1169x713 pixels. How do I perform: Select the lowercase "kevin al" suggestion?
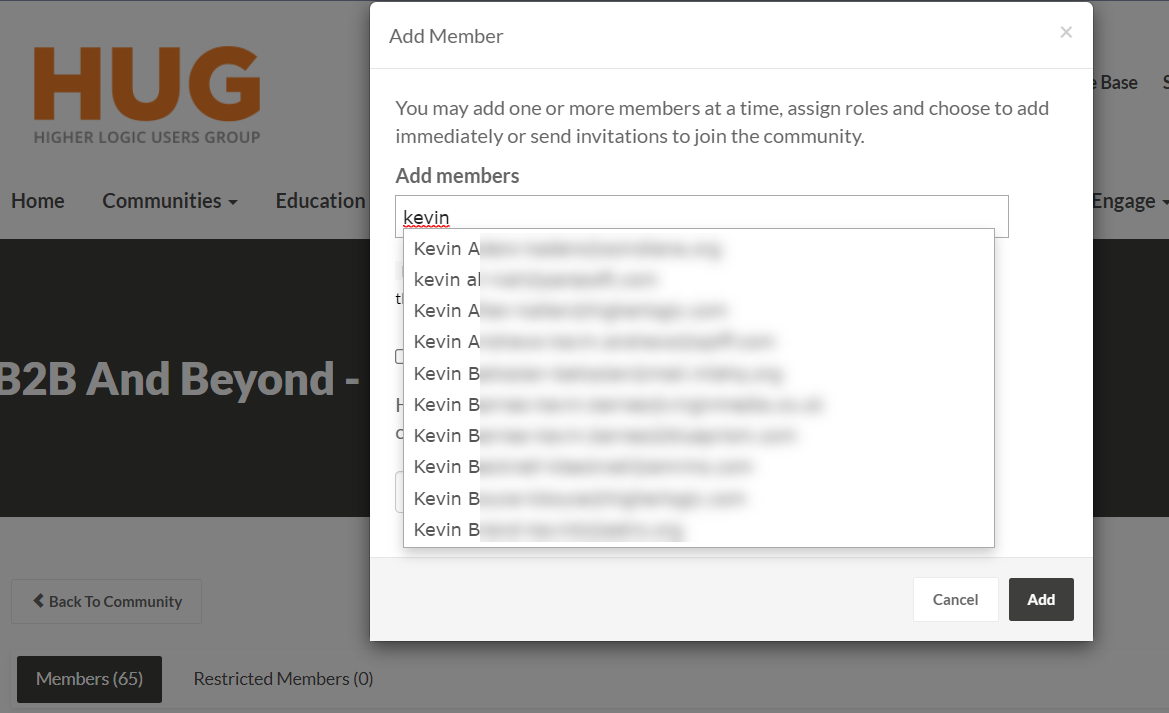pos(699,280)
